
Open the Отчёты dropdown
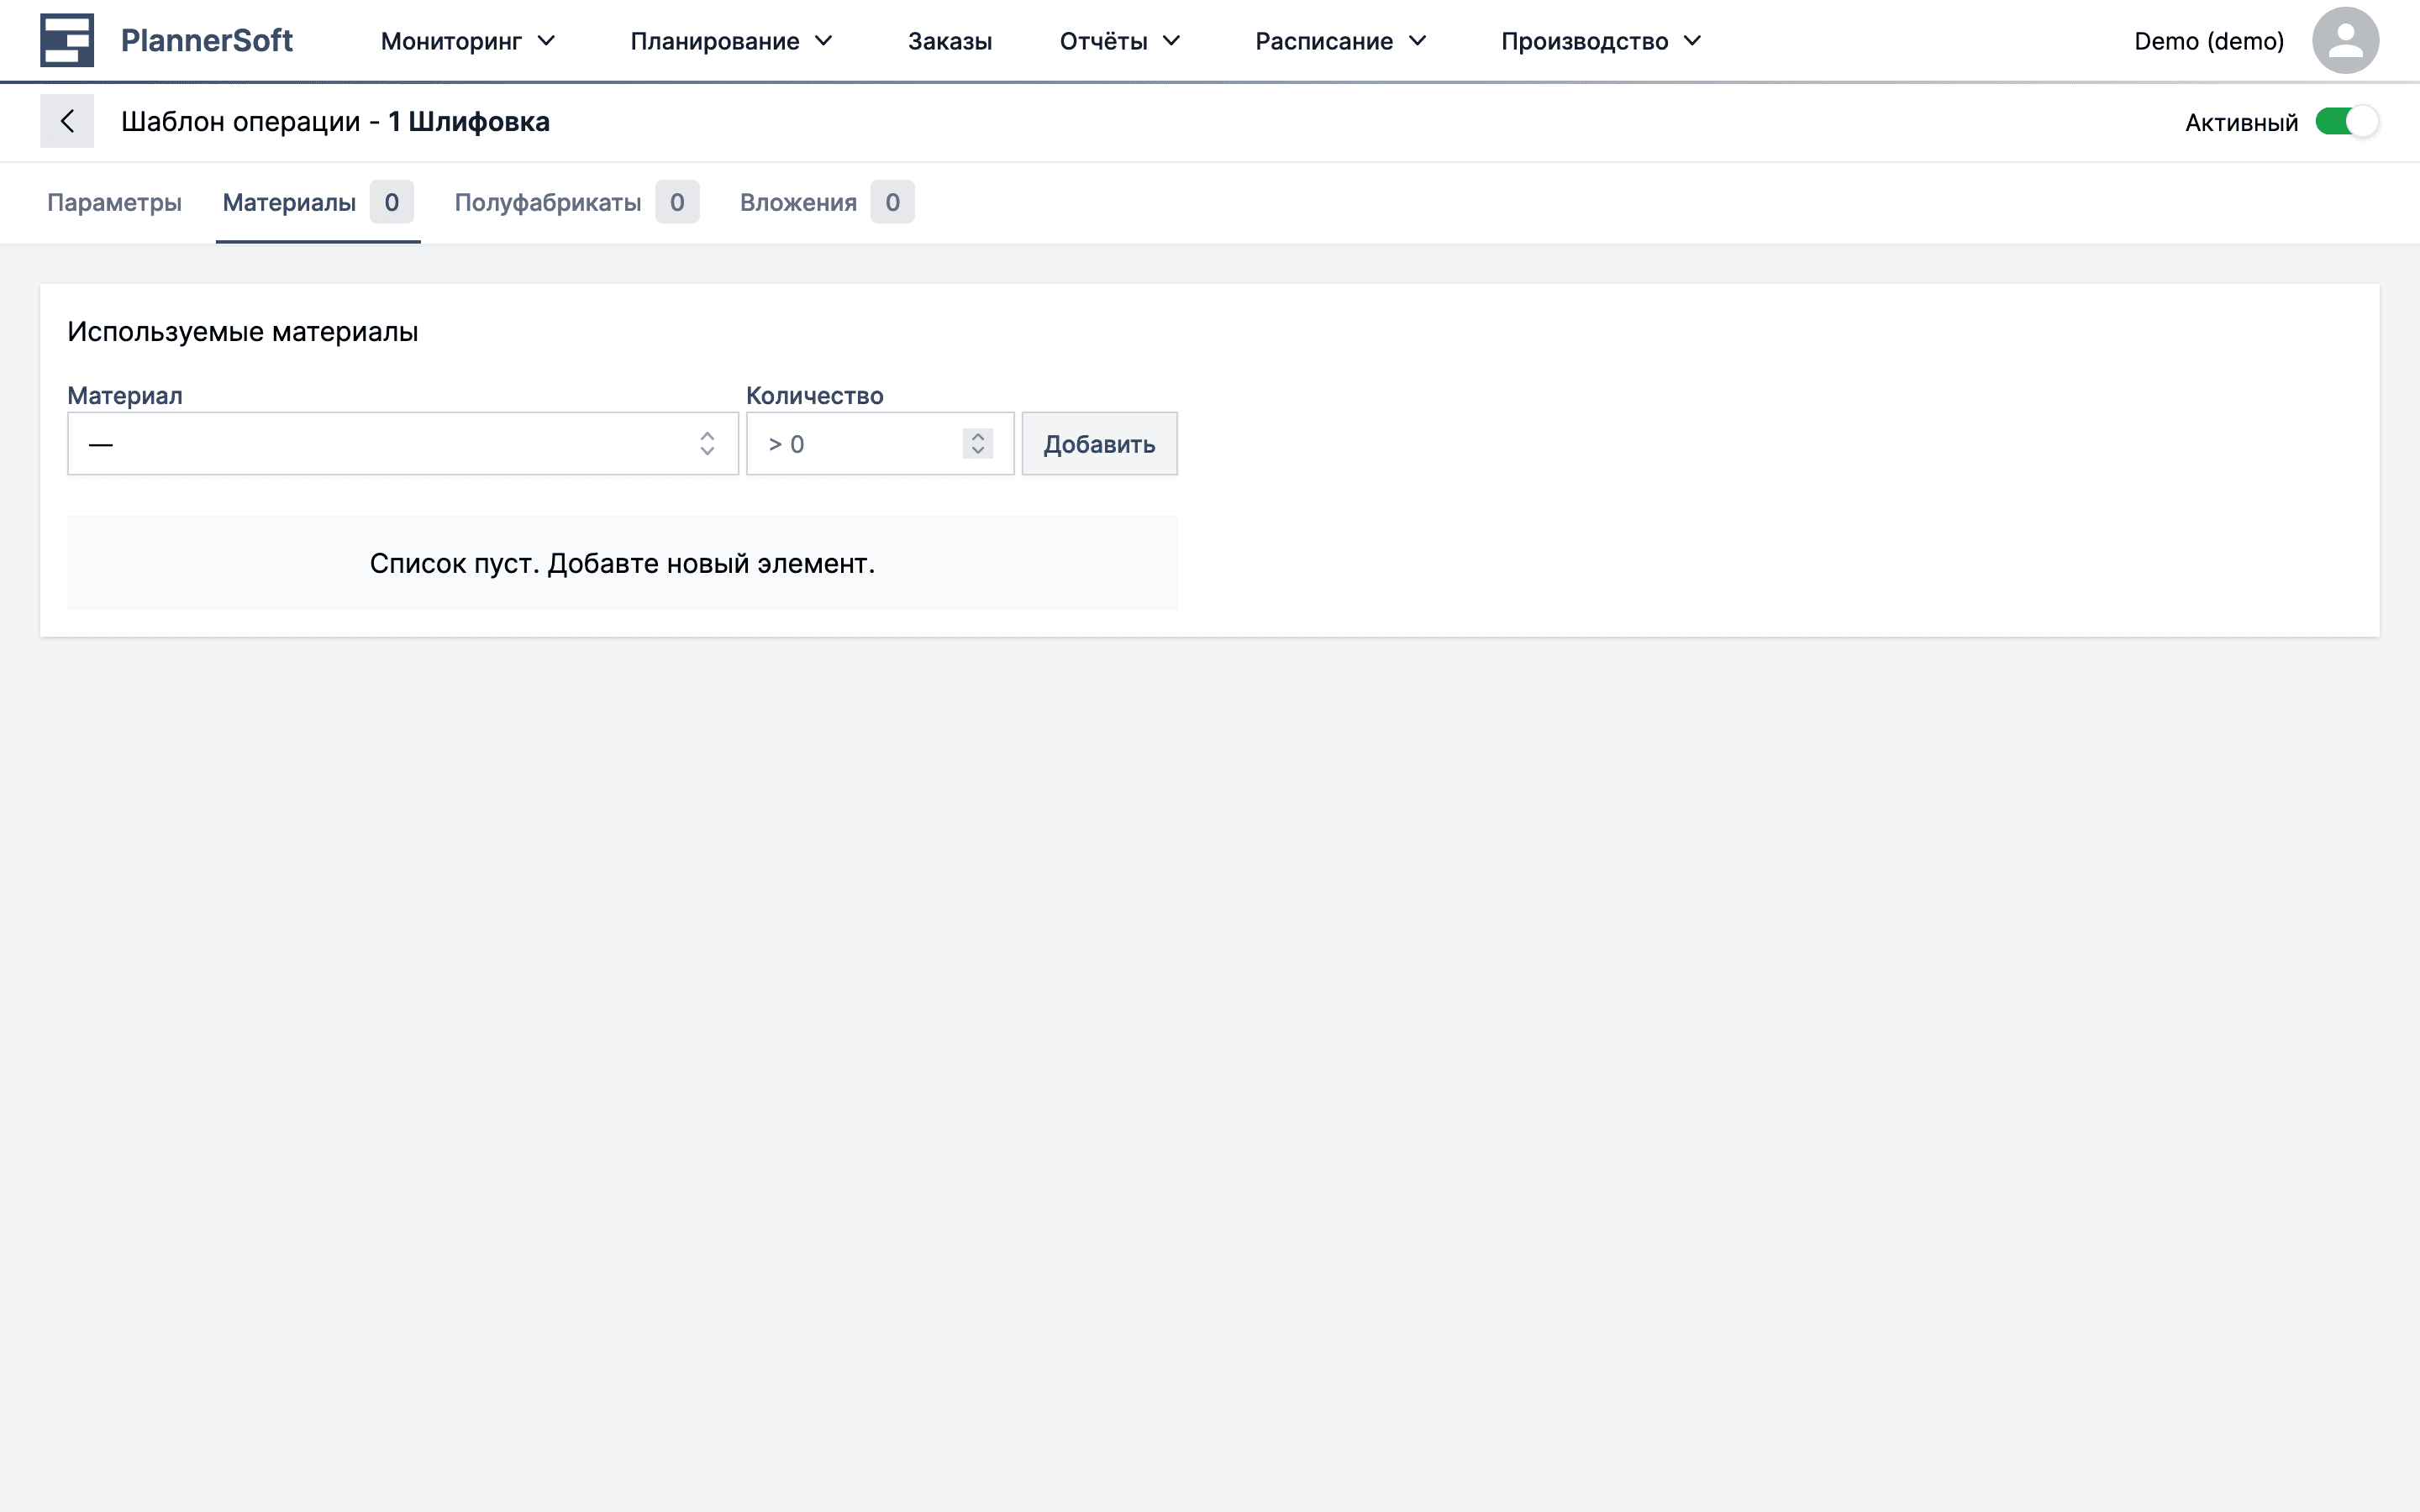[1119, 41]
